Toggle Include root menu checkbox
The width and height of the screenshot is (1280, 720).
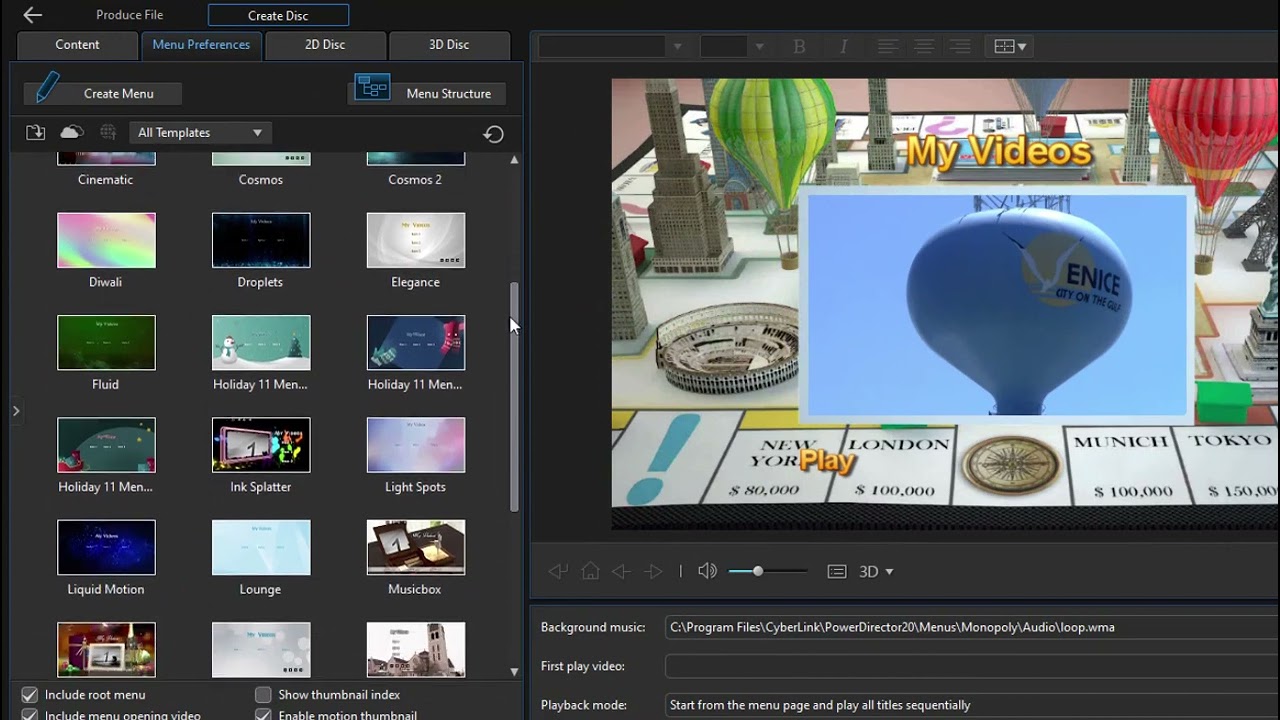[x=30, y=694]
